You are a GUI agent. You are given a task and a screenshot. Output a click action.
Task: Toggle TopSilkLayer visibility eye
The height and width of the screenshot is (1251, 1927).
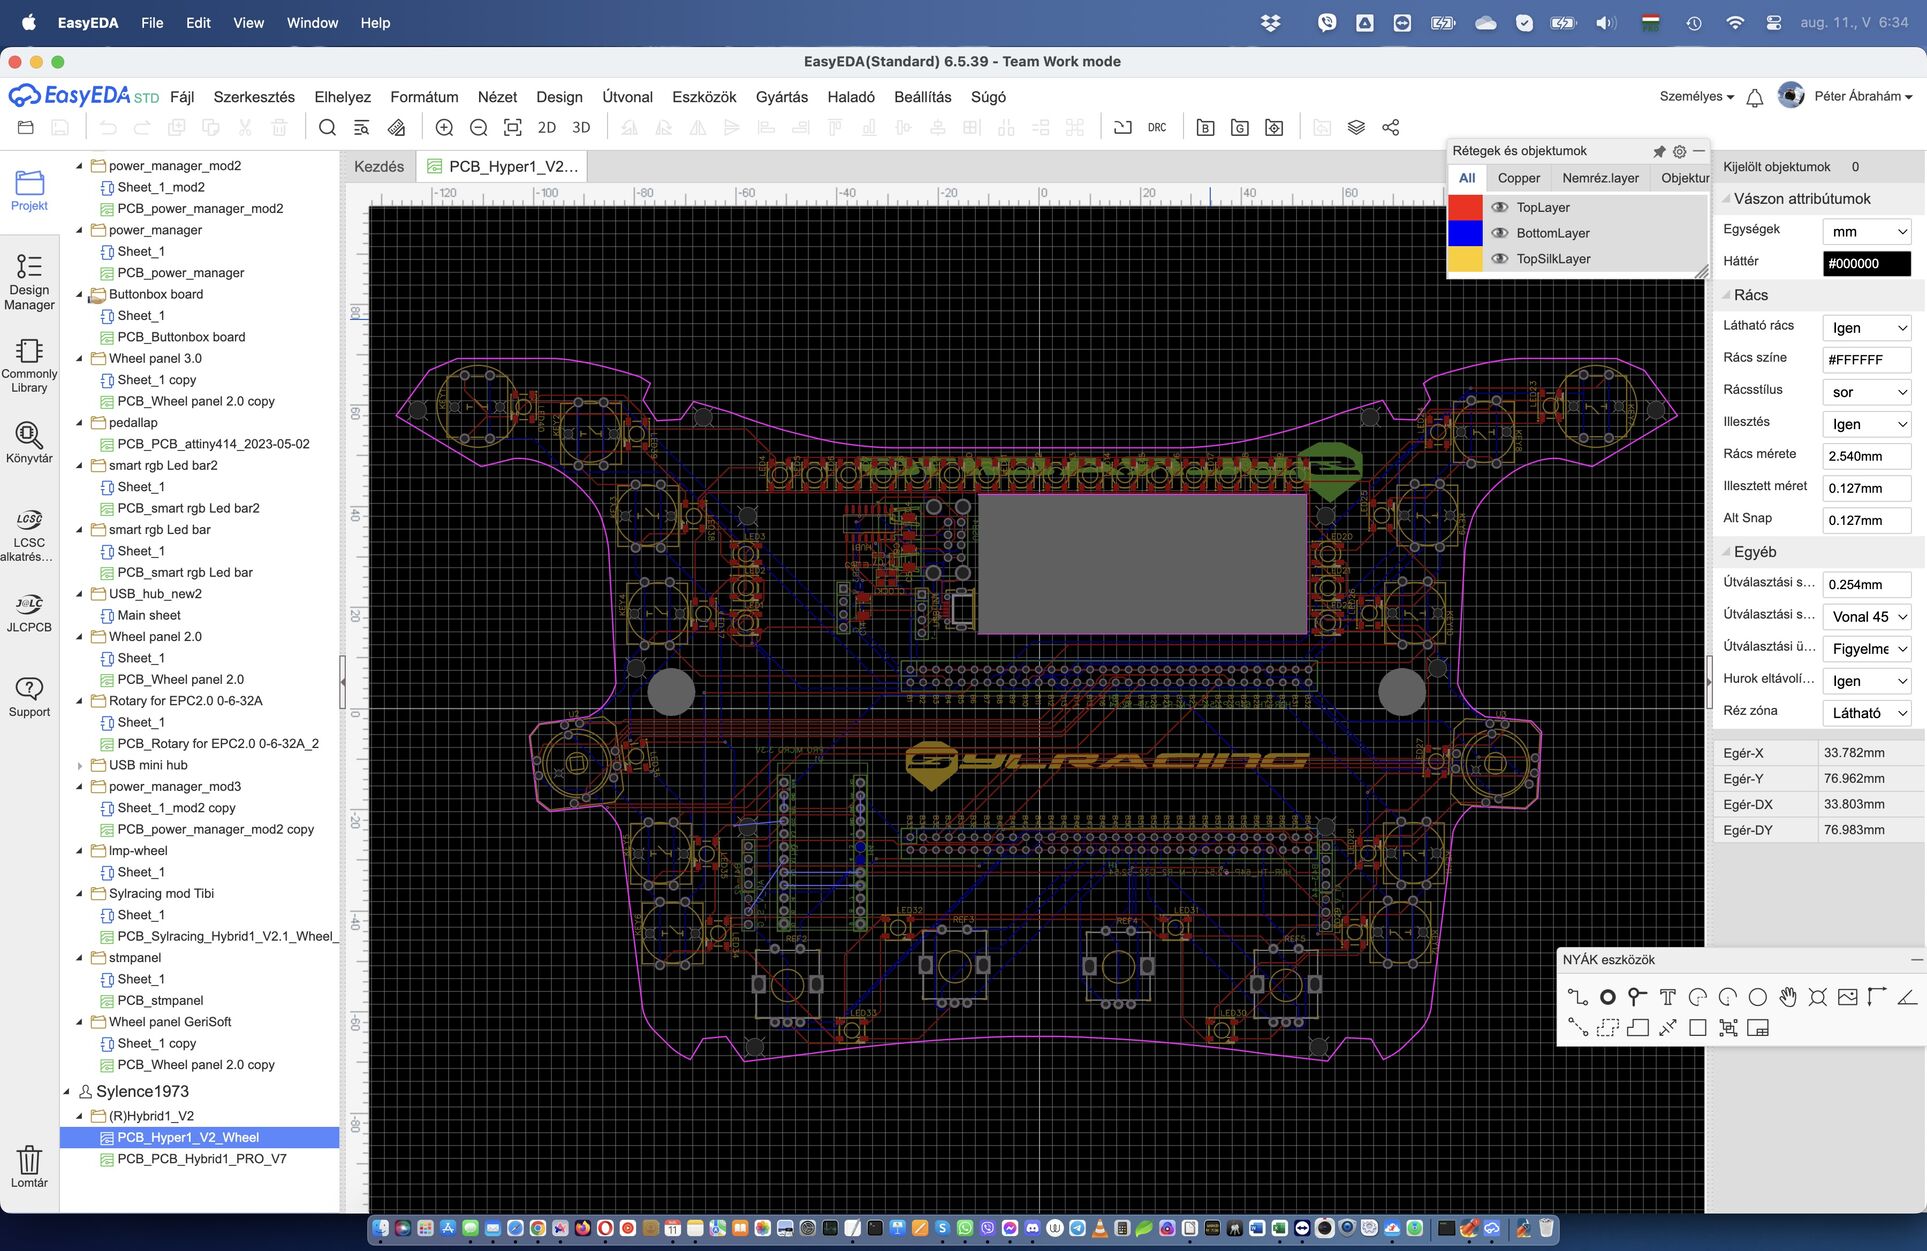(x=1499, y=258)
